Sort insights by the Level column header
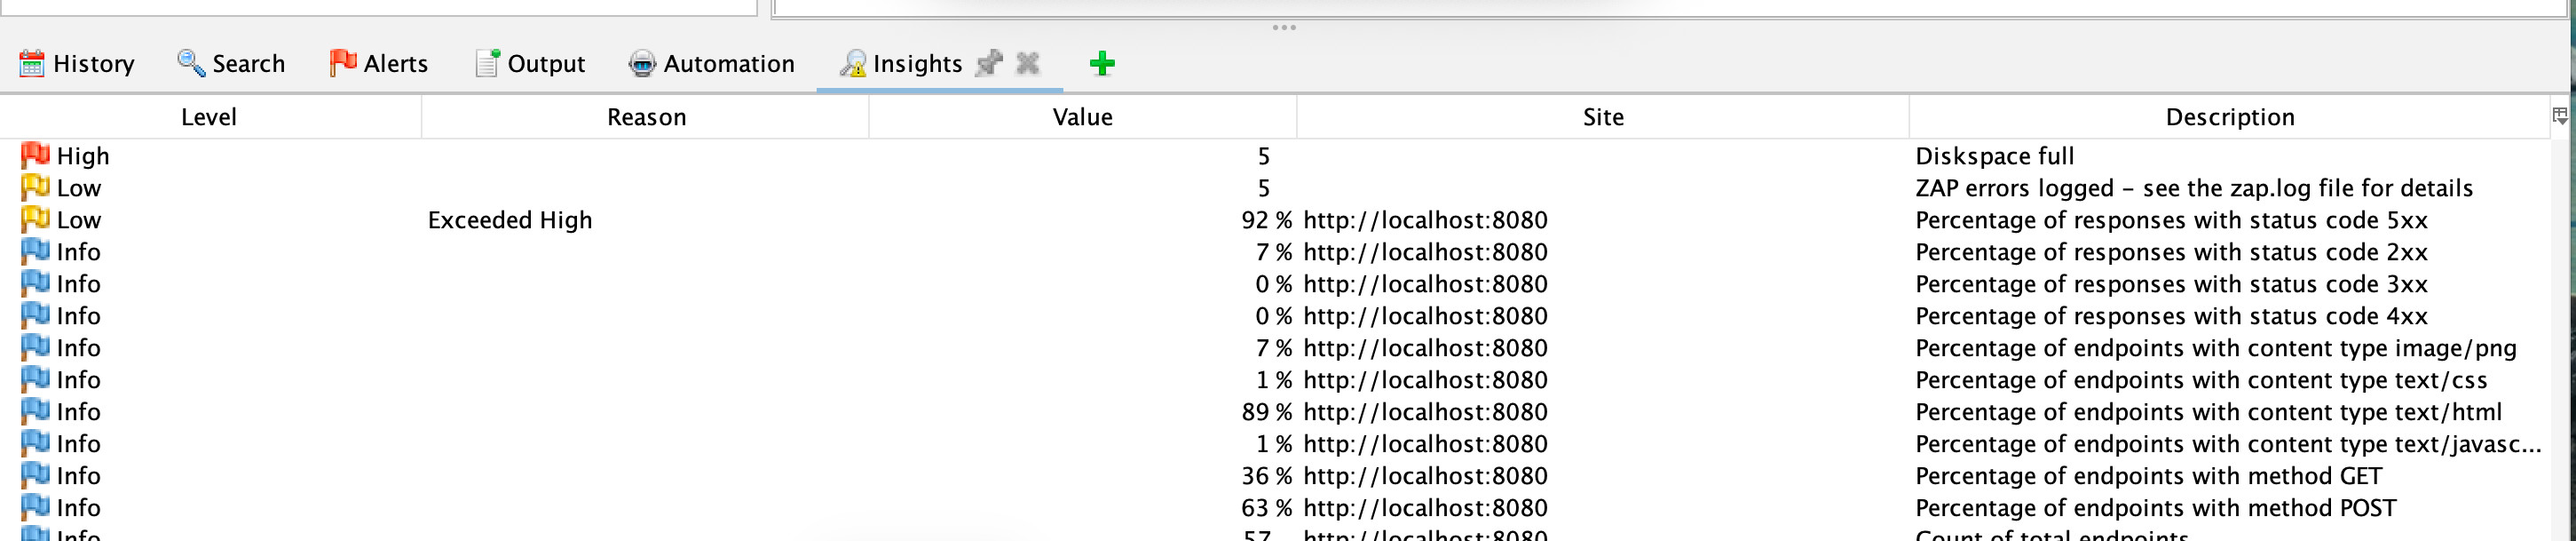The width and height of the screenshot is (2576, 541). coord(210,116)
